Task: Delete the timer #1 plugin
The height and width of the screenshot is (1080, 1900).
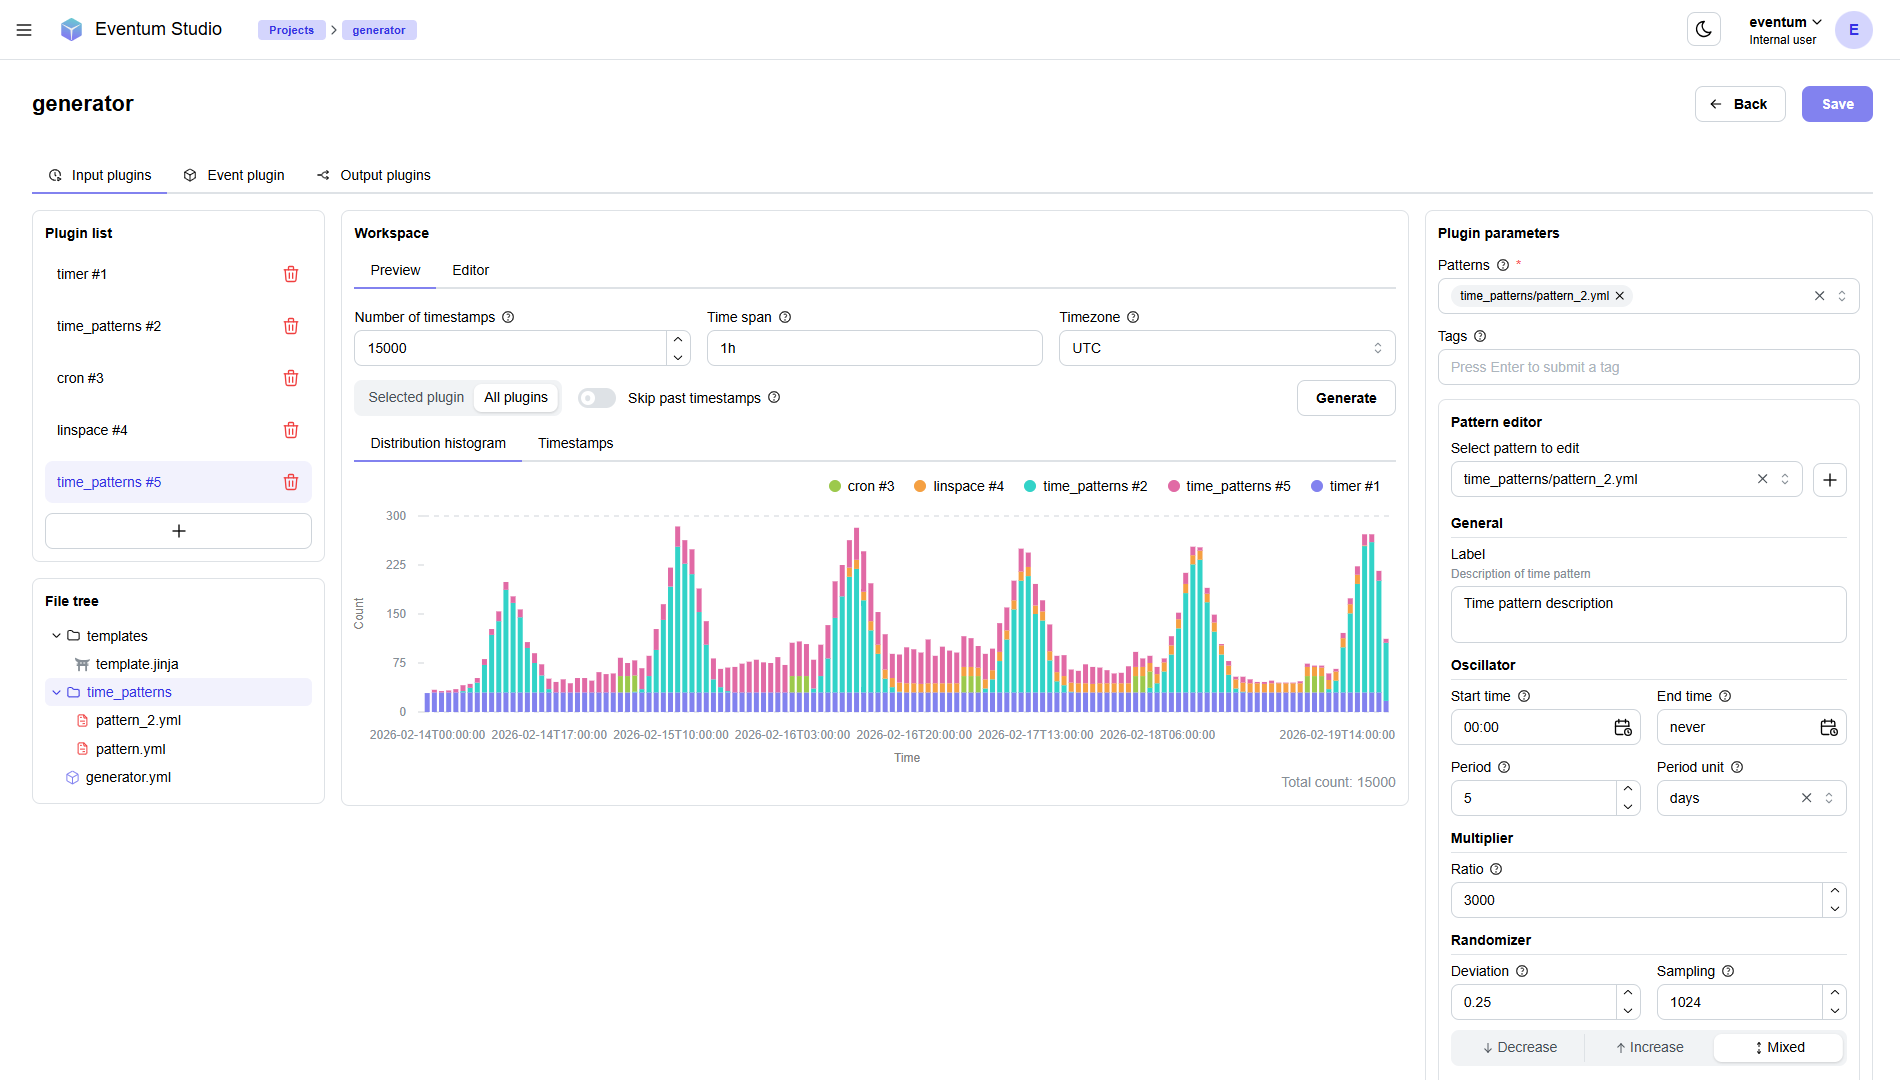Action: [x=291, y=274]
